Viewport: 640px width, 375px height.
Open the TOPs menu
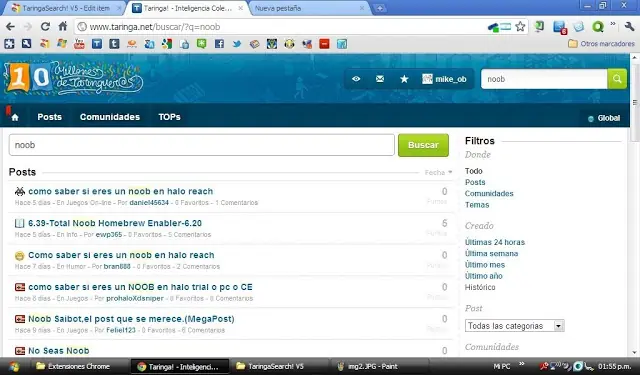(x=169, y=117)
